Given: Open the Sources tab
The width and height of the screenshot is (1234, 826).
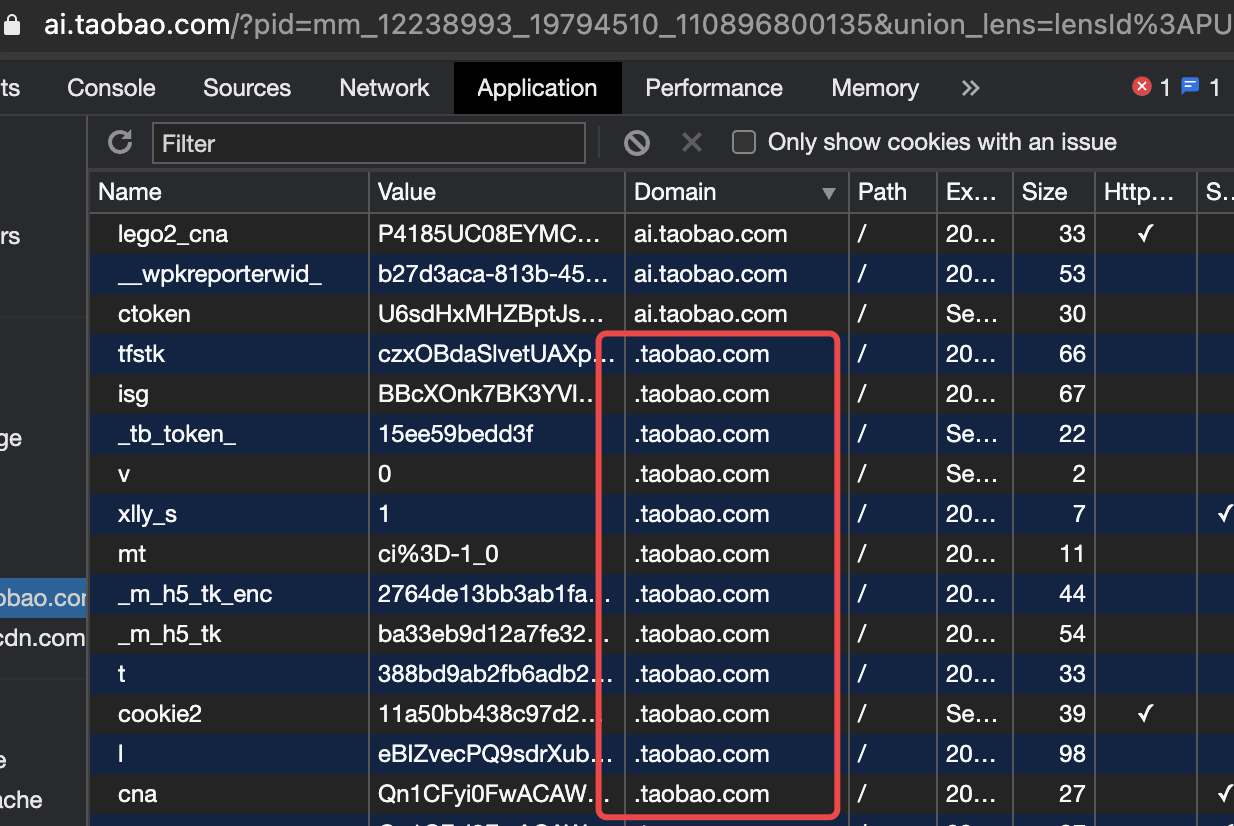Looking at the screenshot, I should pos(247,88).
